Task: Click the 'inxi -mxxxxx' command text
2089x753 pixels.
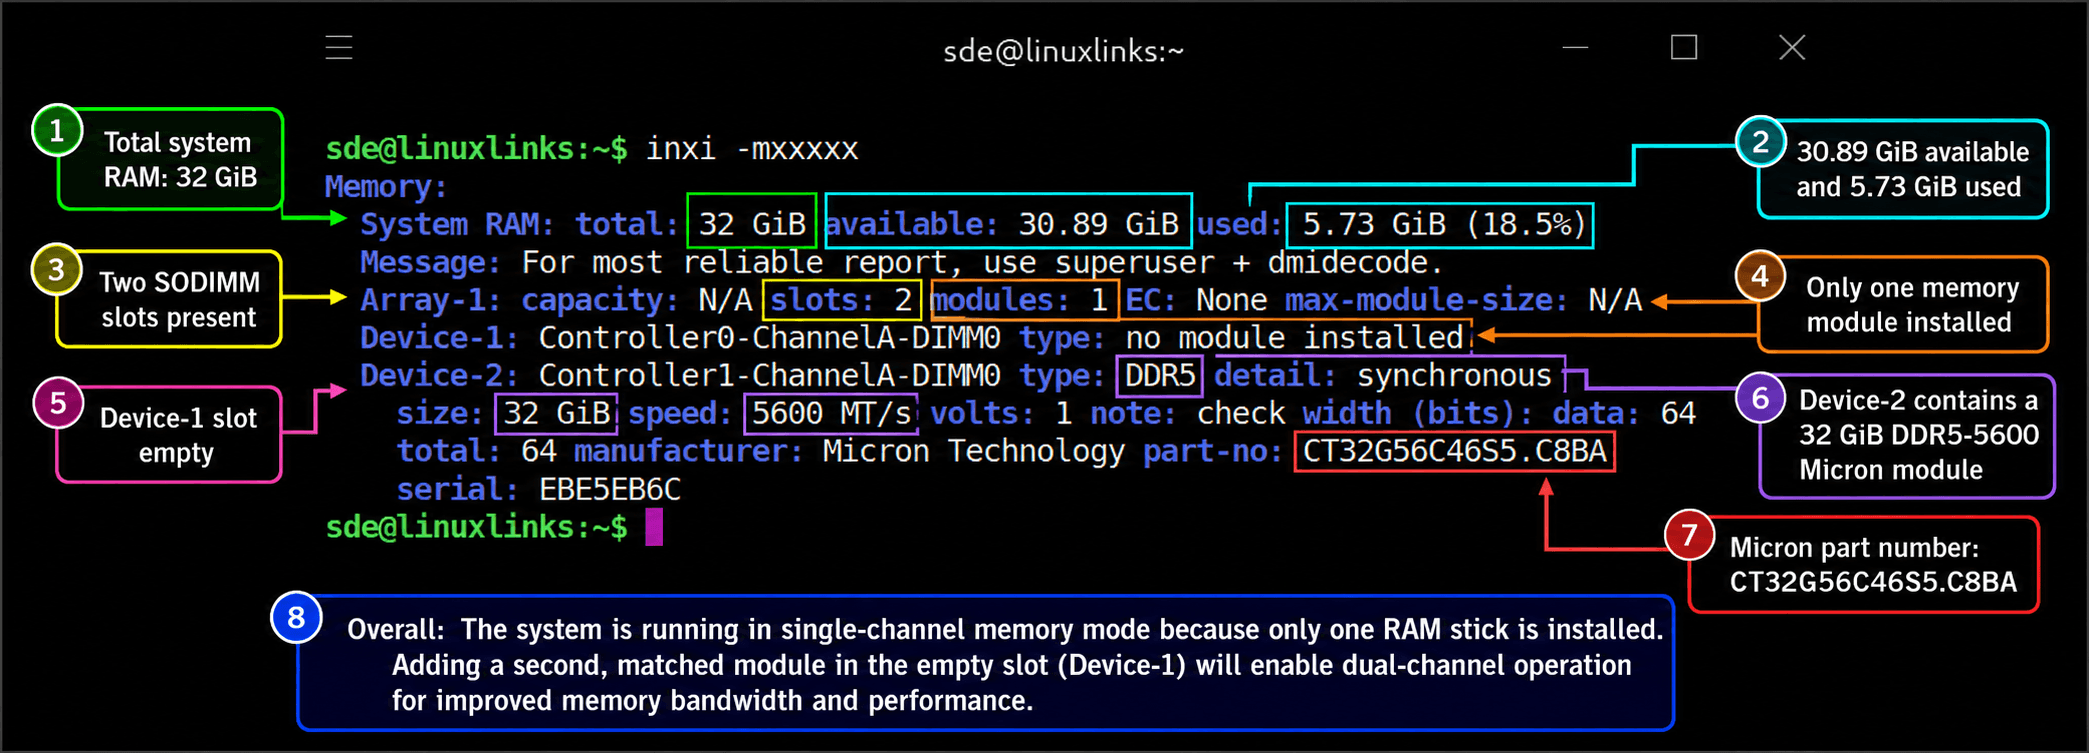Action: click(x=752, y=149)
